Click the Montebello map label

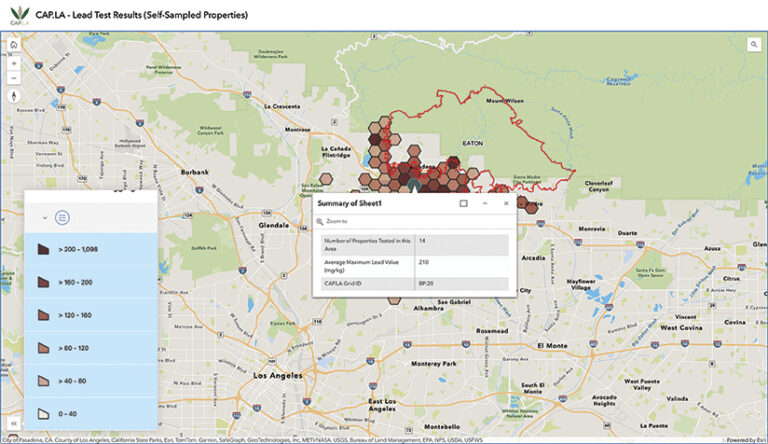tap(442, 427)
